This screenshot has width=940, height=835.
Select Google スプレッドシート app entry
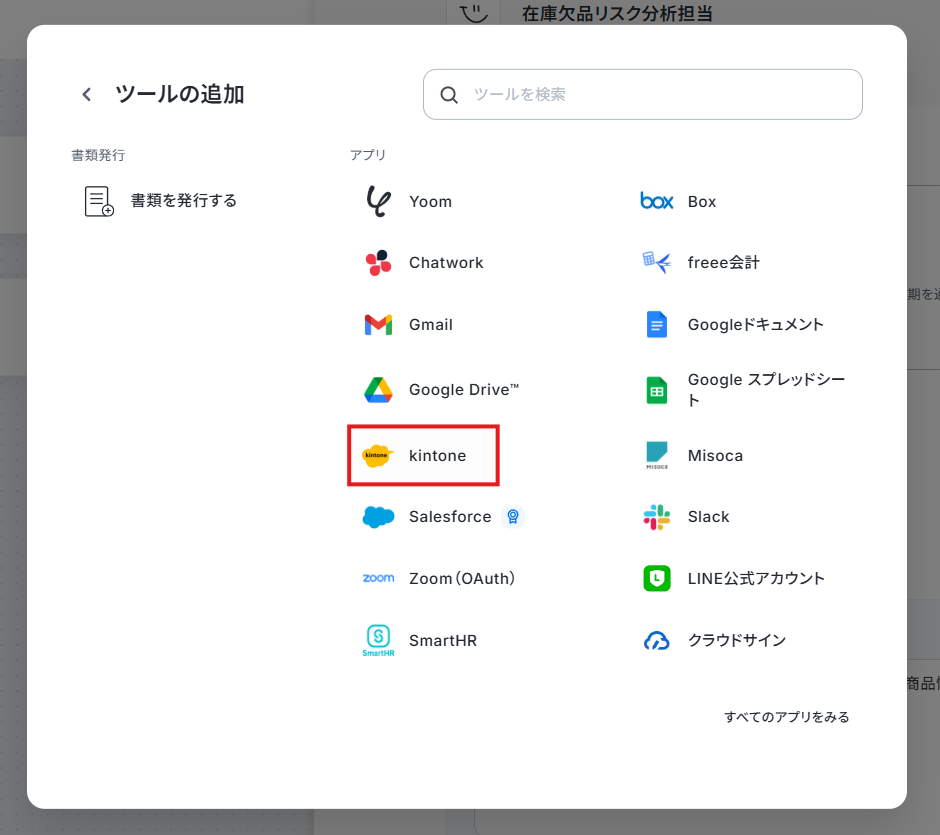pos(765,390)
